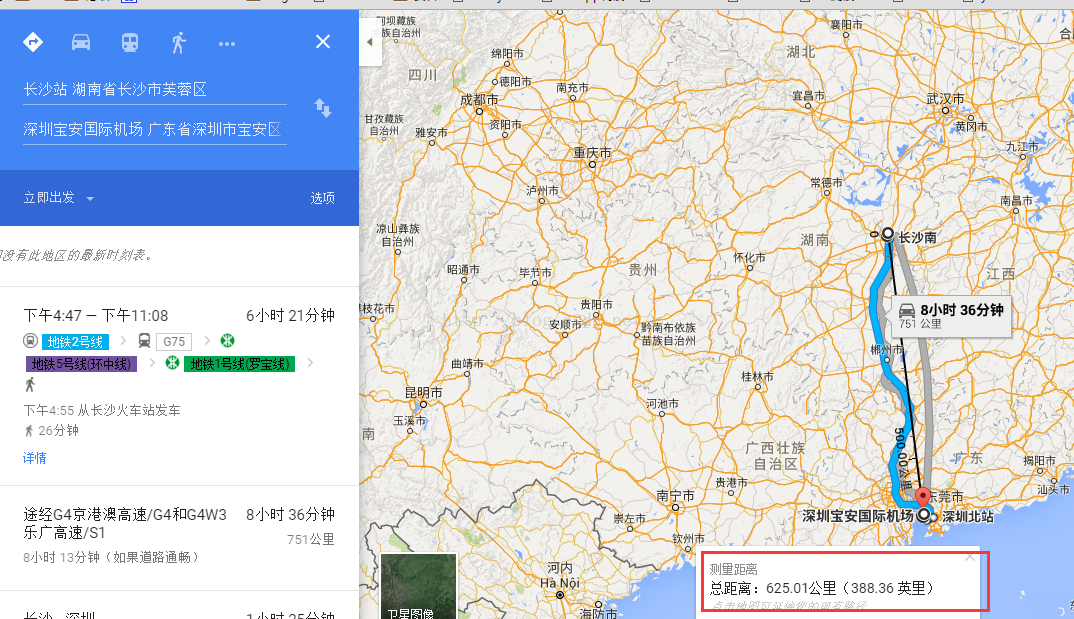The width and height of the screenshot is (1074, 619).
Task: Click the 下午4:55 从长沙火车站发车 line
Action: 102,410
